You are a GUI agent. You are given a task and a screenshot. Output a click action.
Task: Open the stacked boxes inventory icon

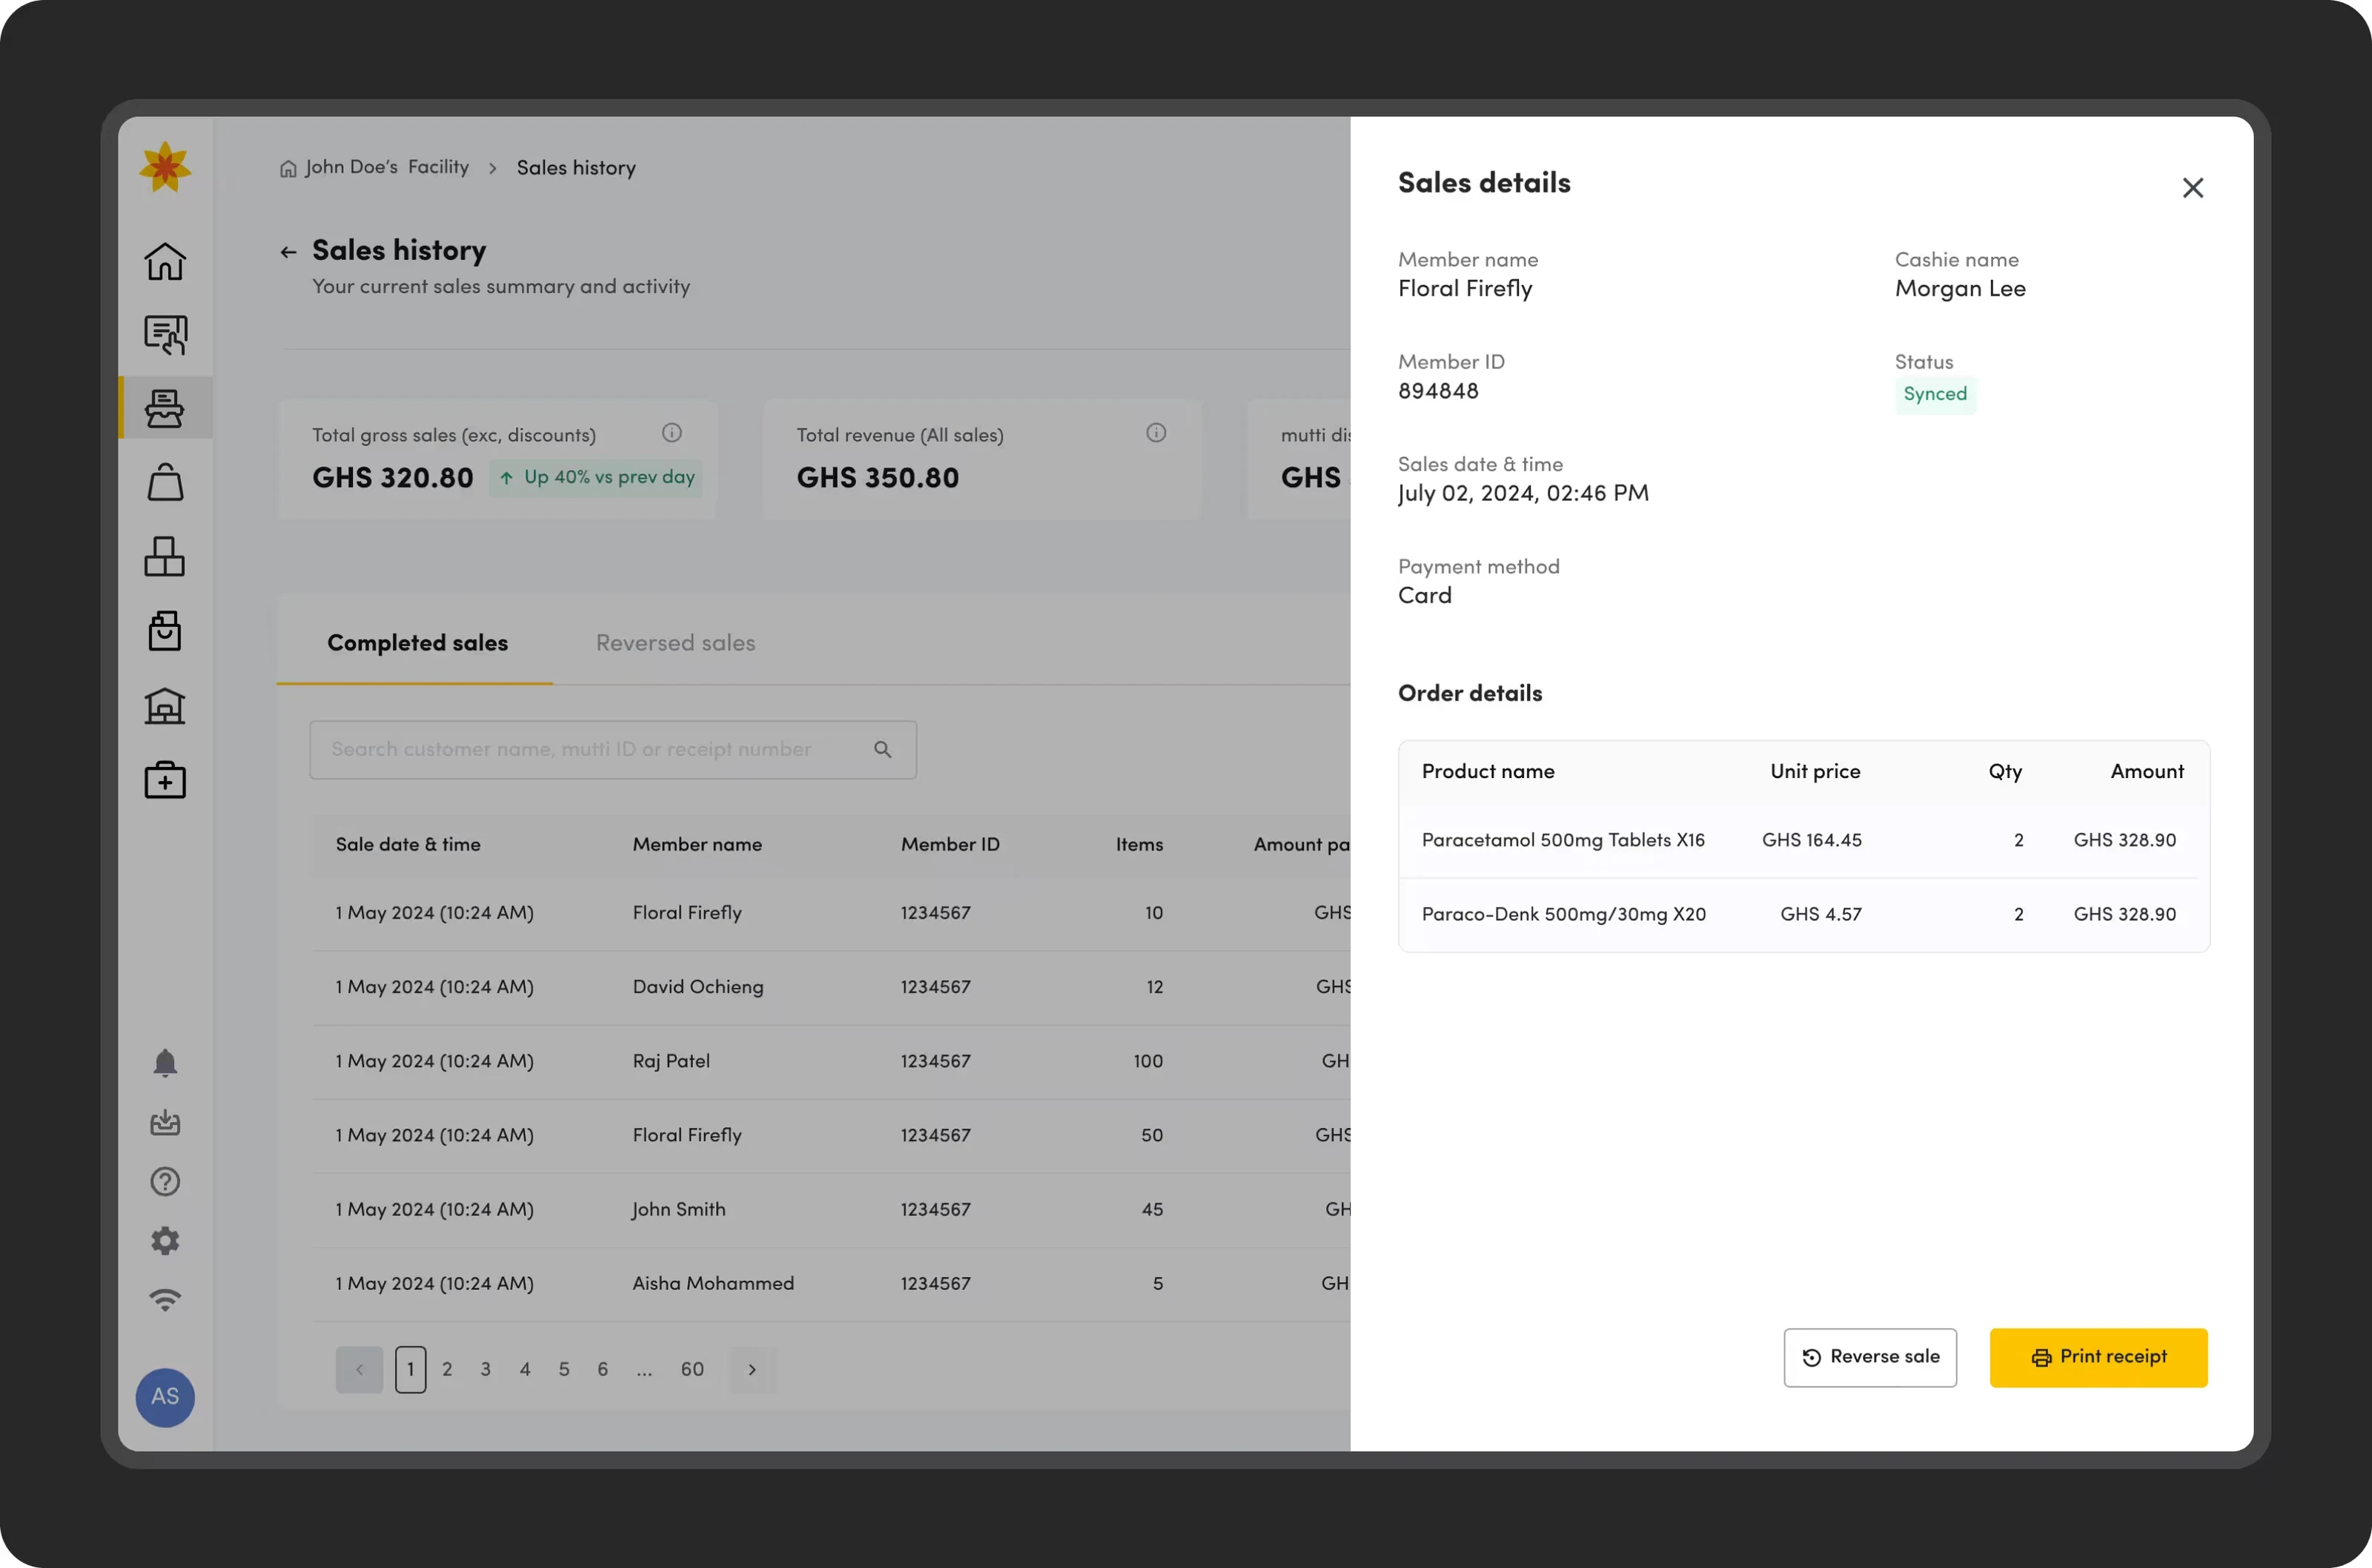coord(165,556)
